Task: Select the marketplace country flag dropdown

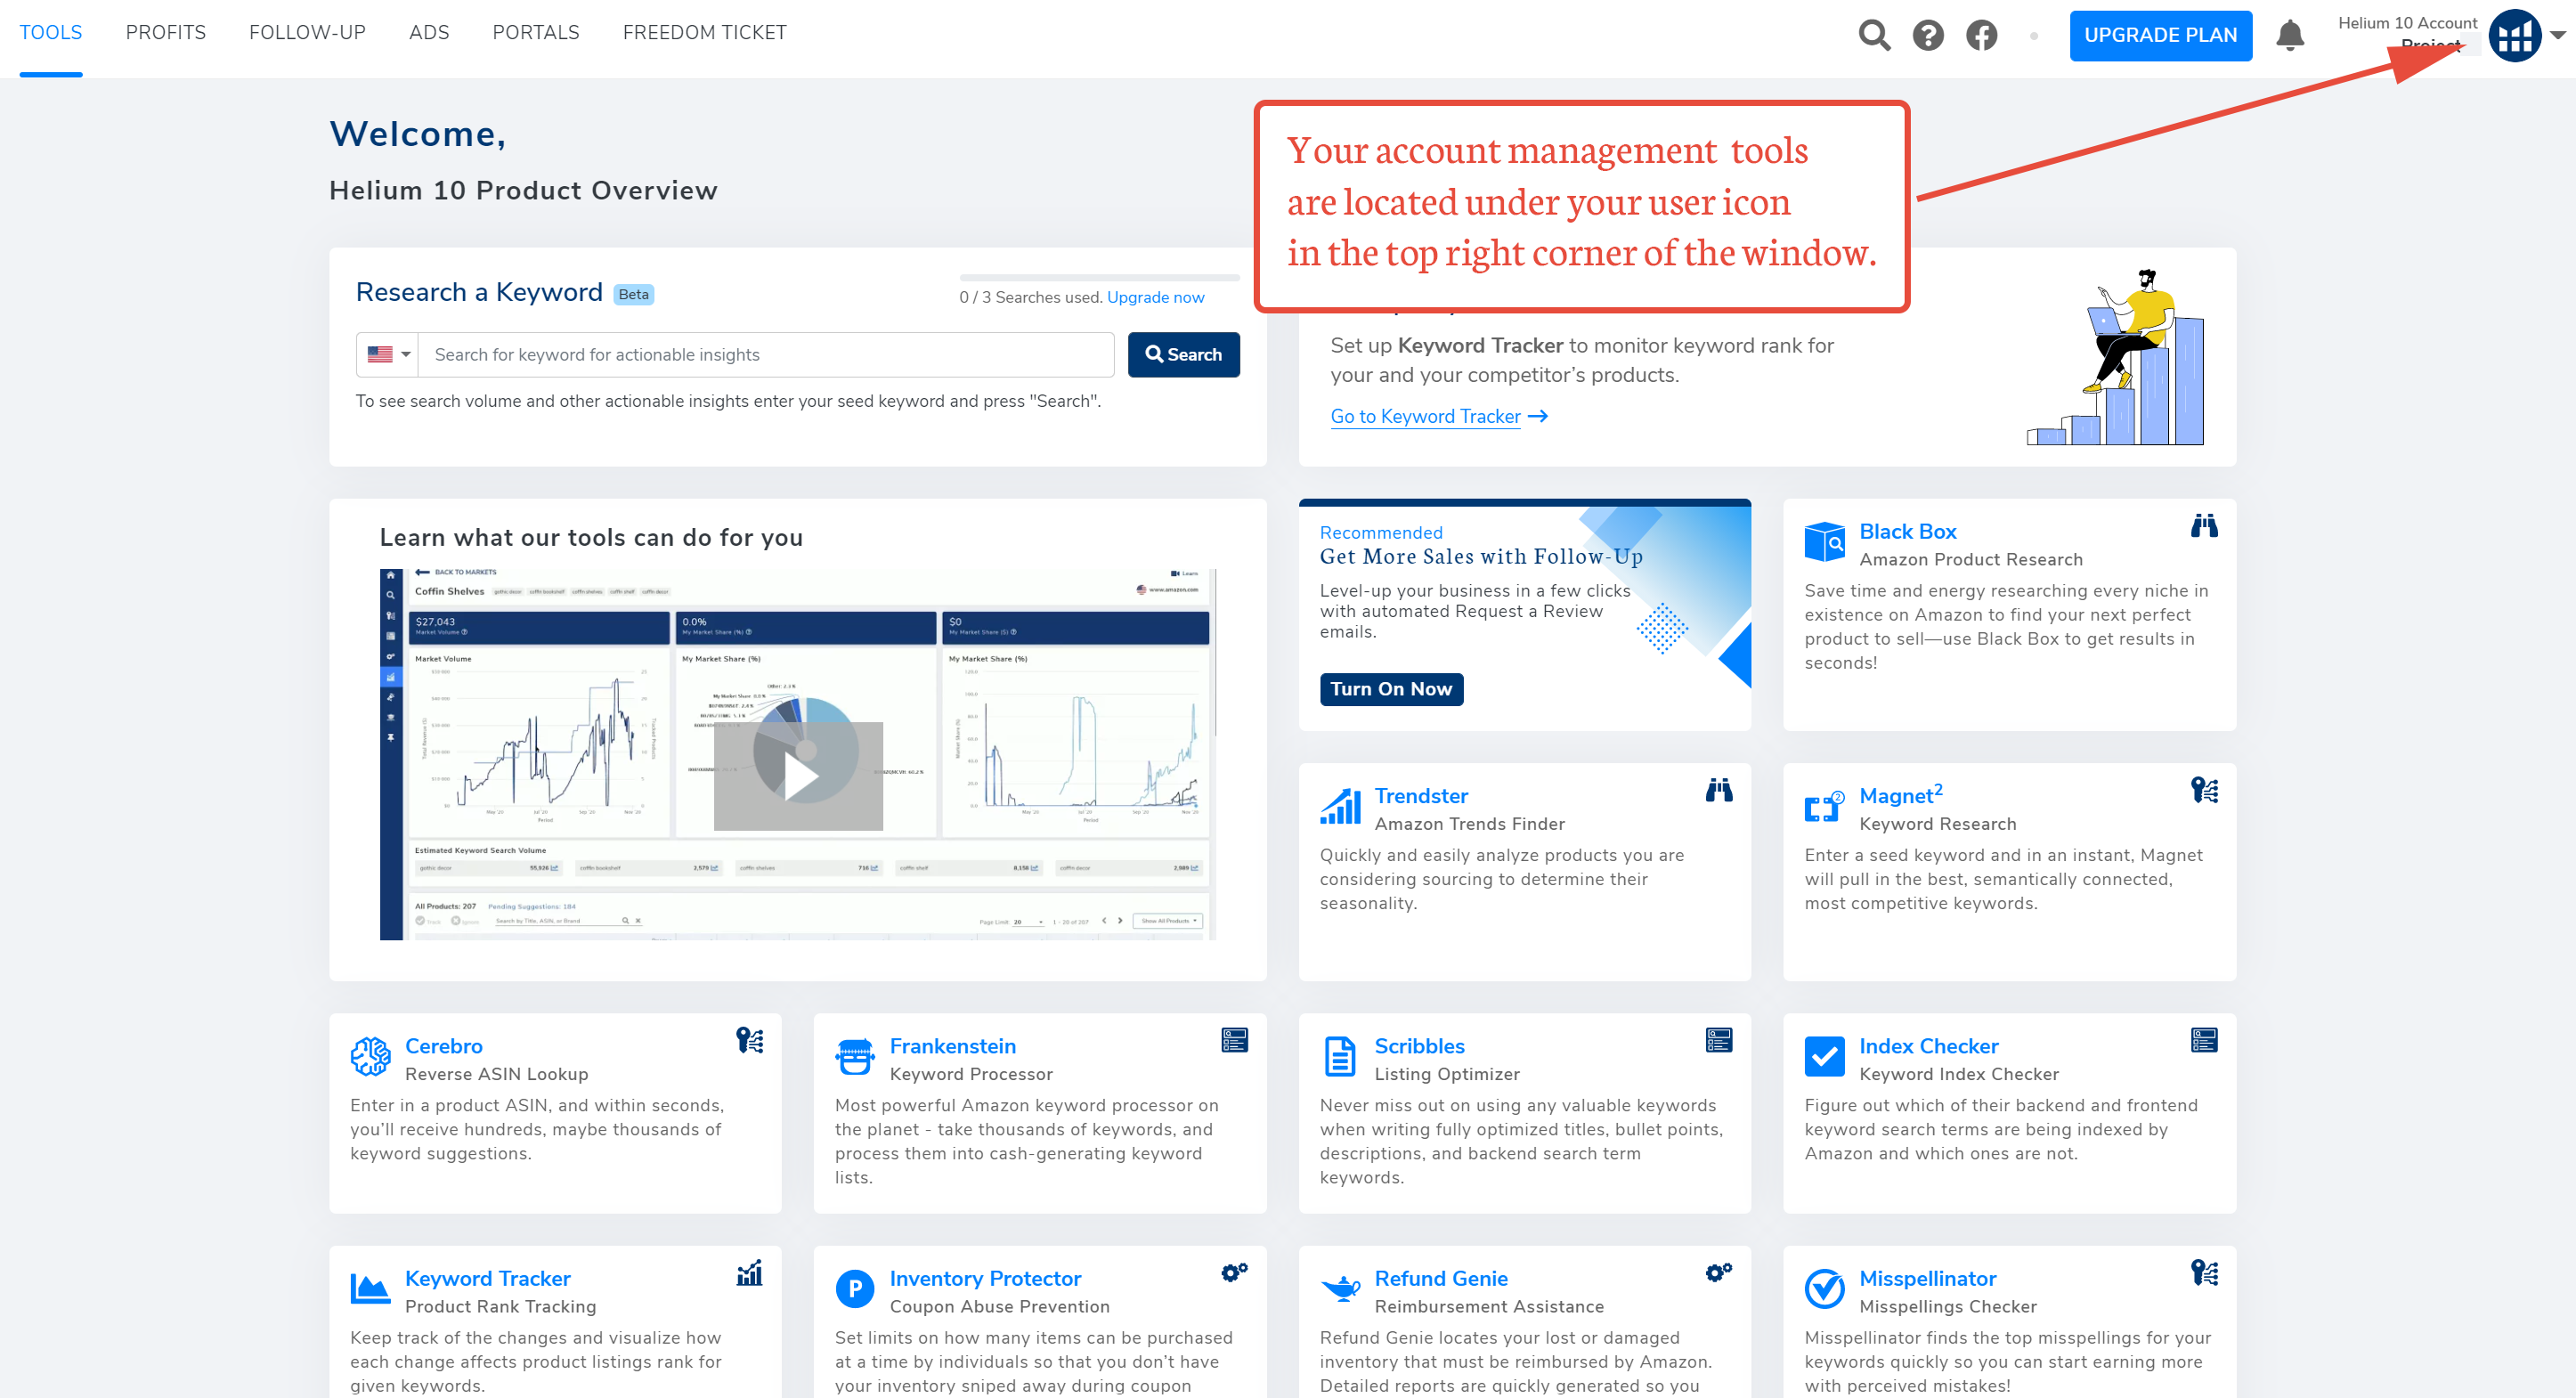Action: click(x=388, y=354)
